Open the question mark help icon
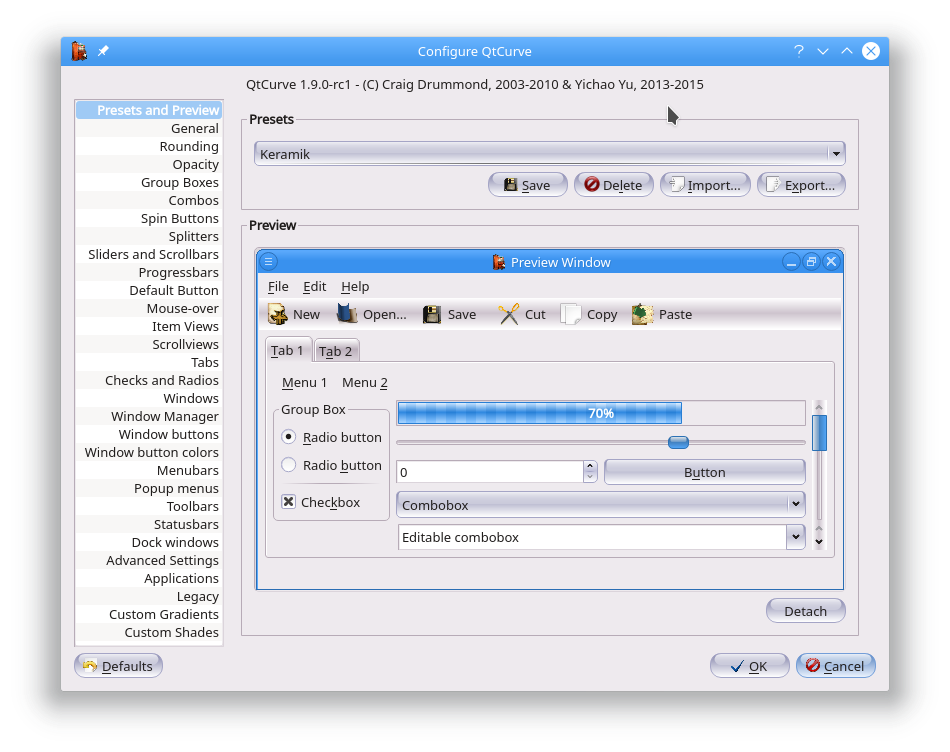The height and width of the screenshot is (752, 950). [799, 52]
